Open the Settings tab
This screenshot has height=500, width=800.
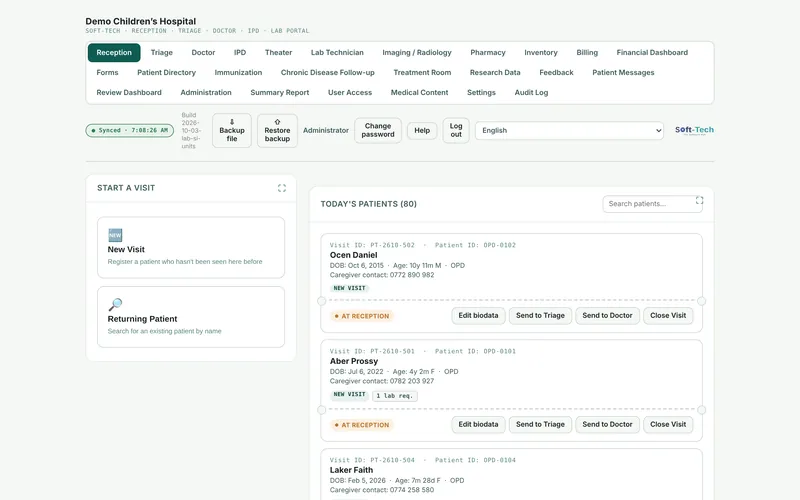point(481,92)
